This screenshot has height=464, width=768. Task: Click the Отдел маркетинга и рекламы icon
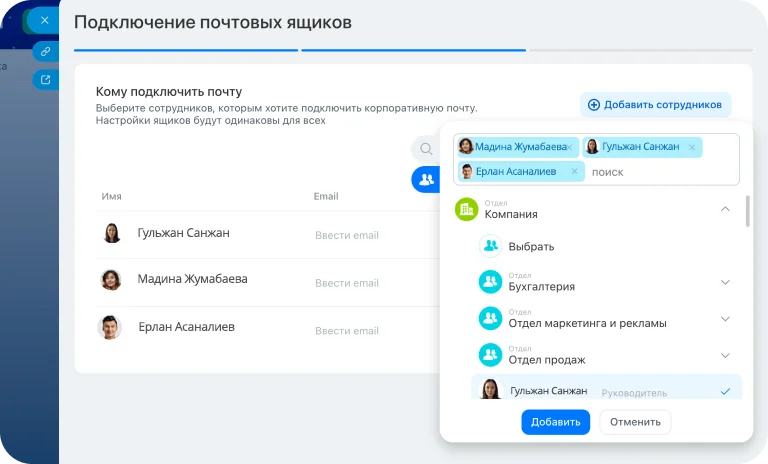(x=490, y=318)
